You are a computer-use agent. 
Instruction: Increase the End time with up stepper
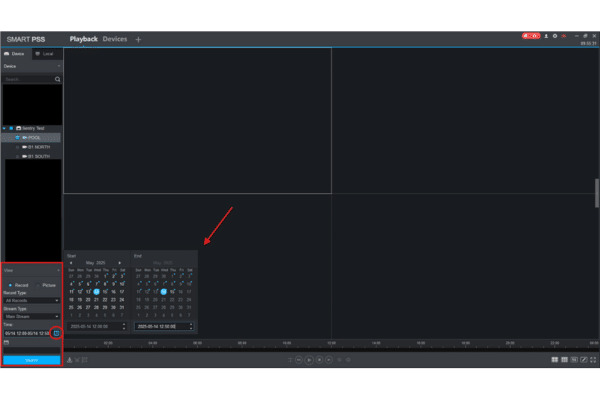click(191, 325)
